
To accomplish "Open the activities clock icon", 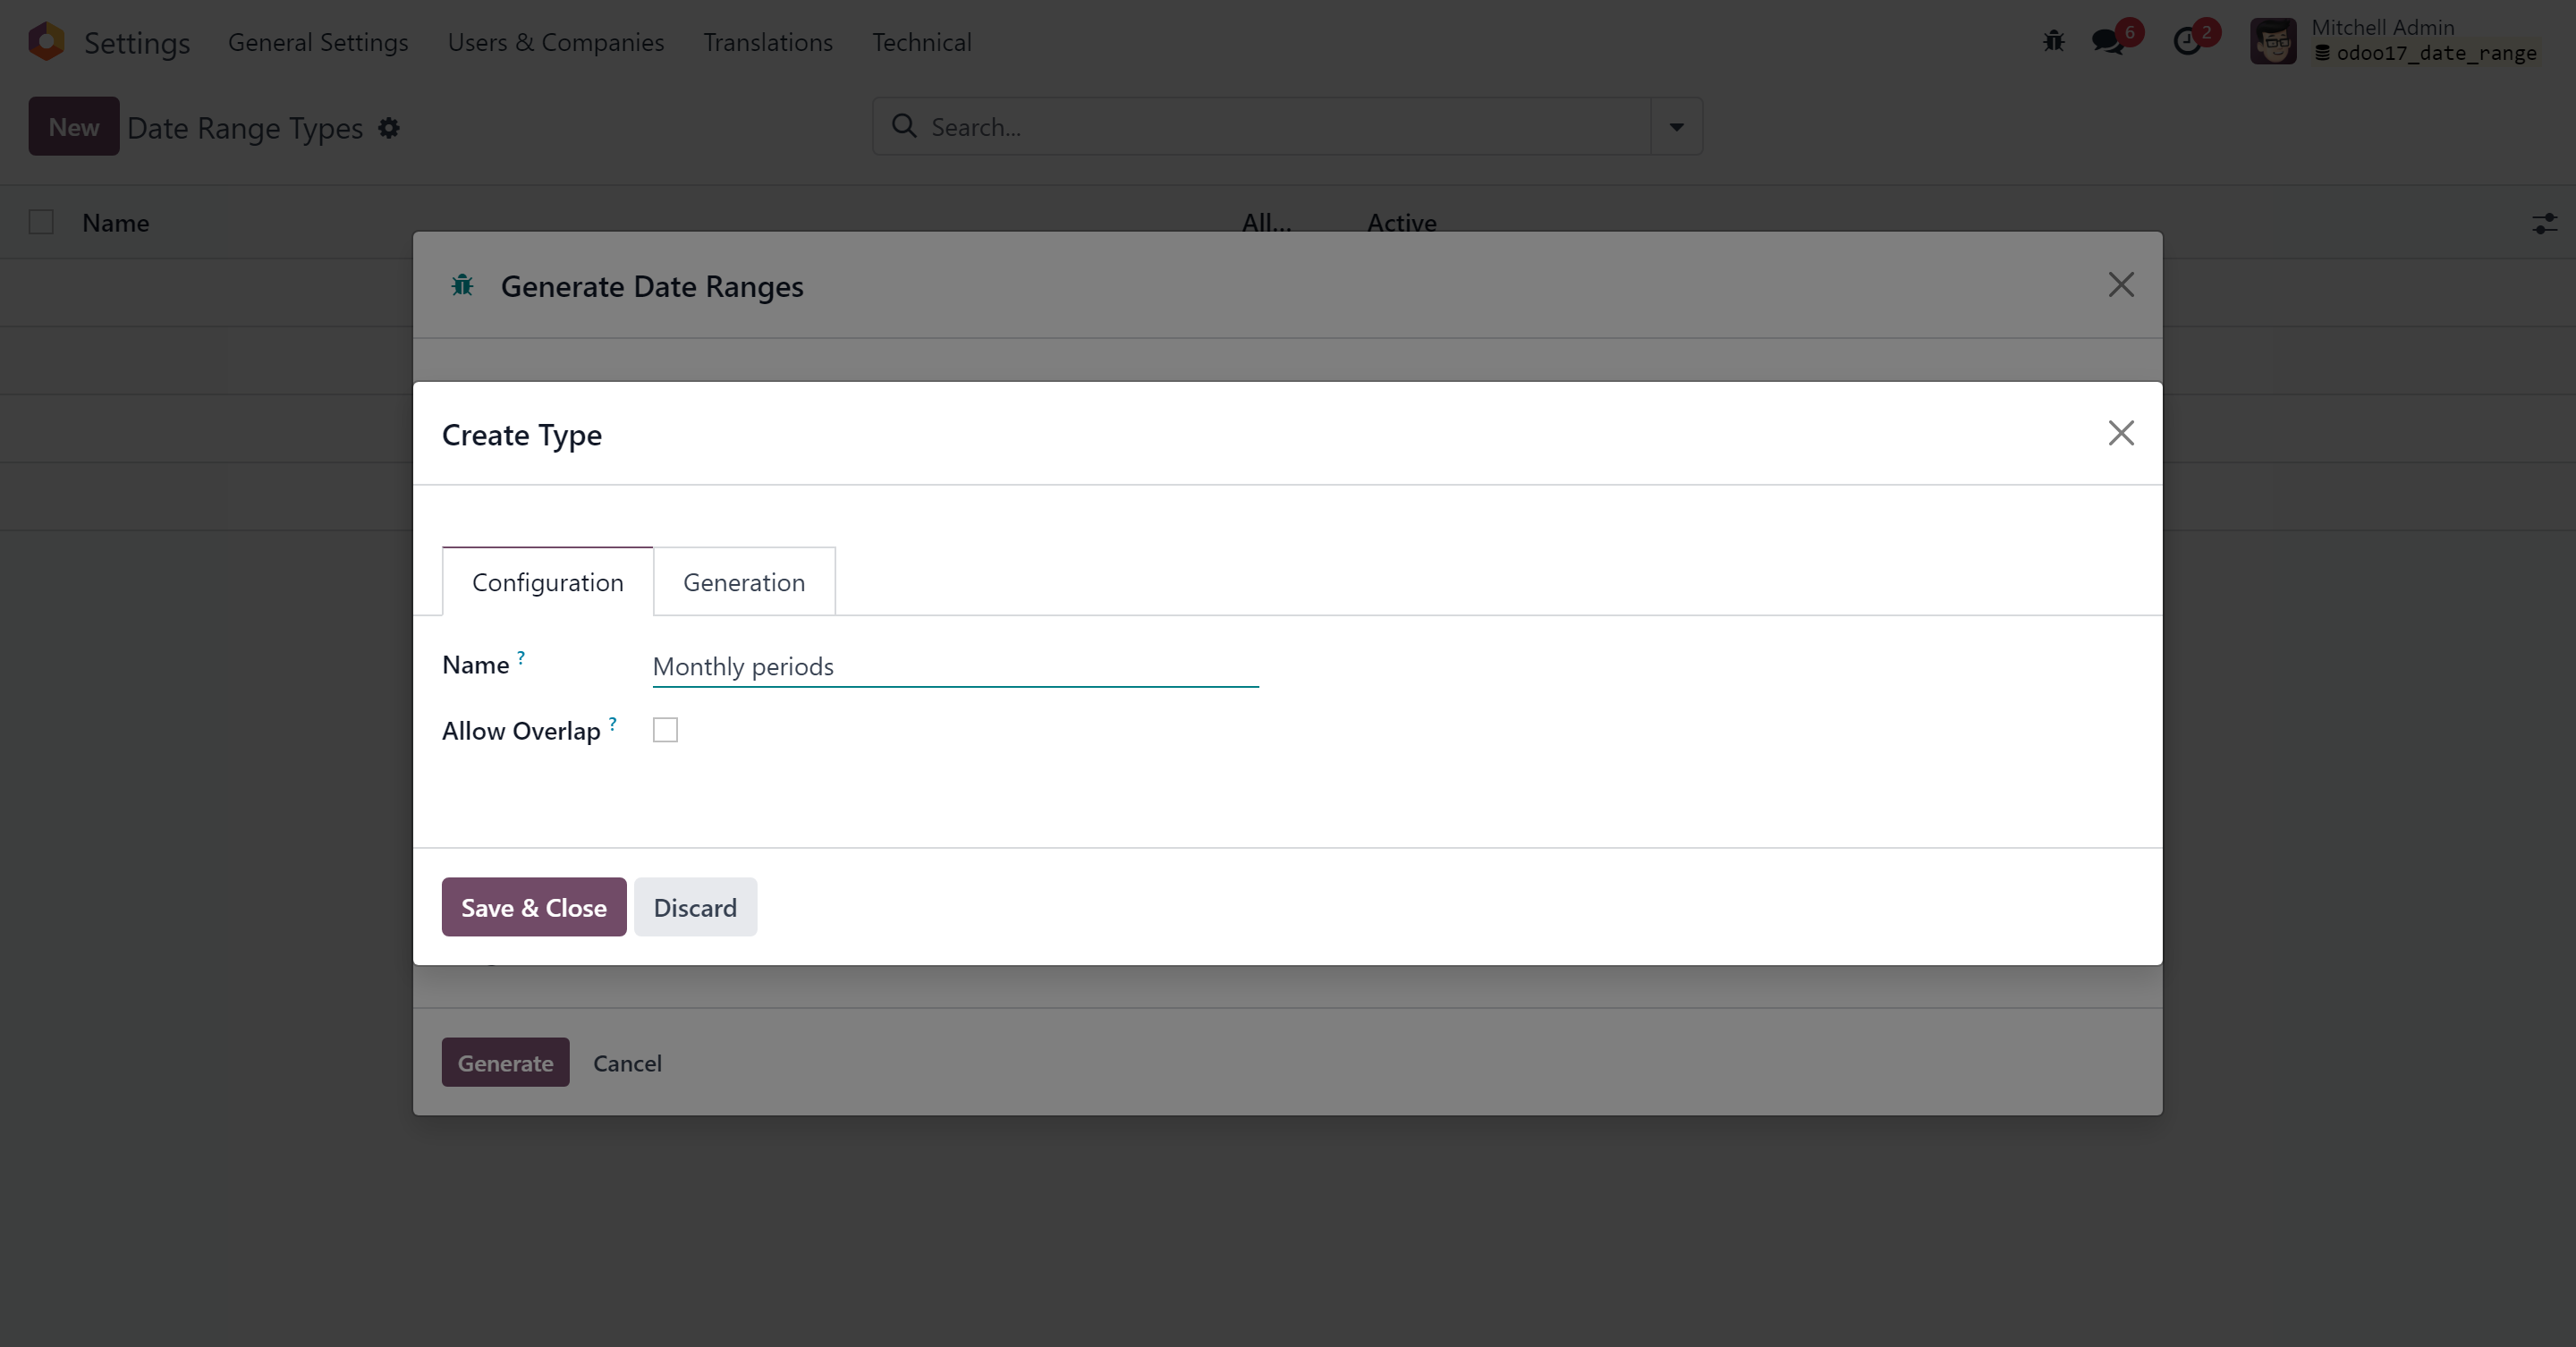I will point(2188,42).
